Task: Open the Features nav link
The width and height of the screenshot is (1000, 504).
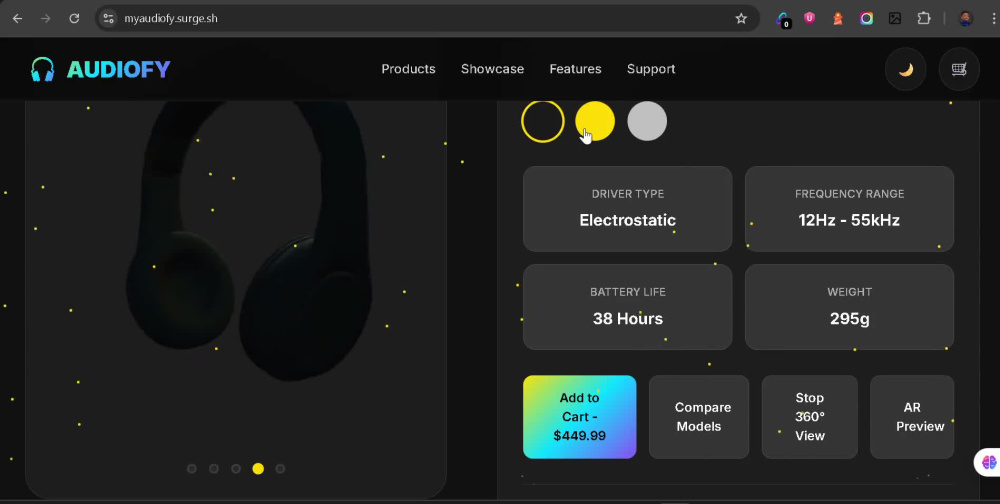Action: [x=575, y=69]
